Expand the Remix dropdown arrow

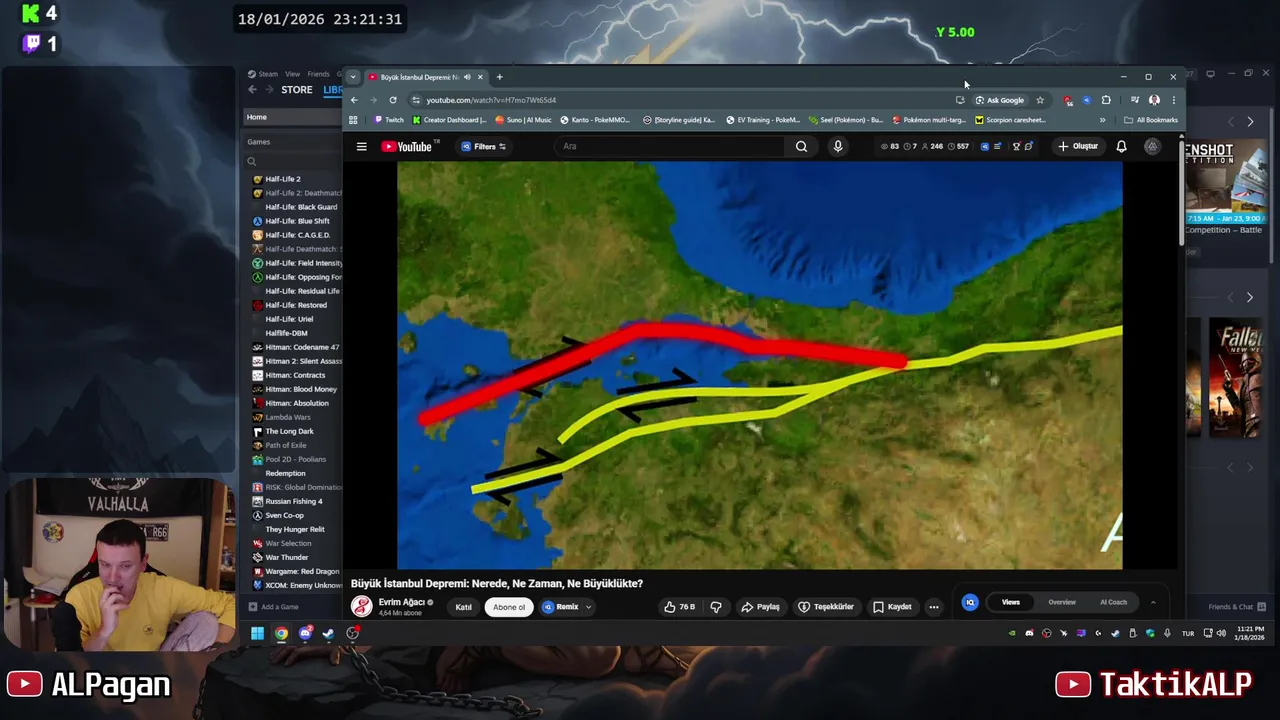[x=588, y=607]
